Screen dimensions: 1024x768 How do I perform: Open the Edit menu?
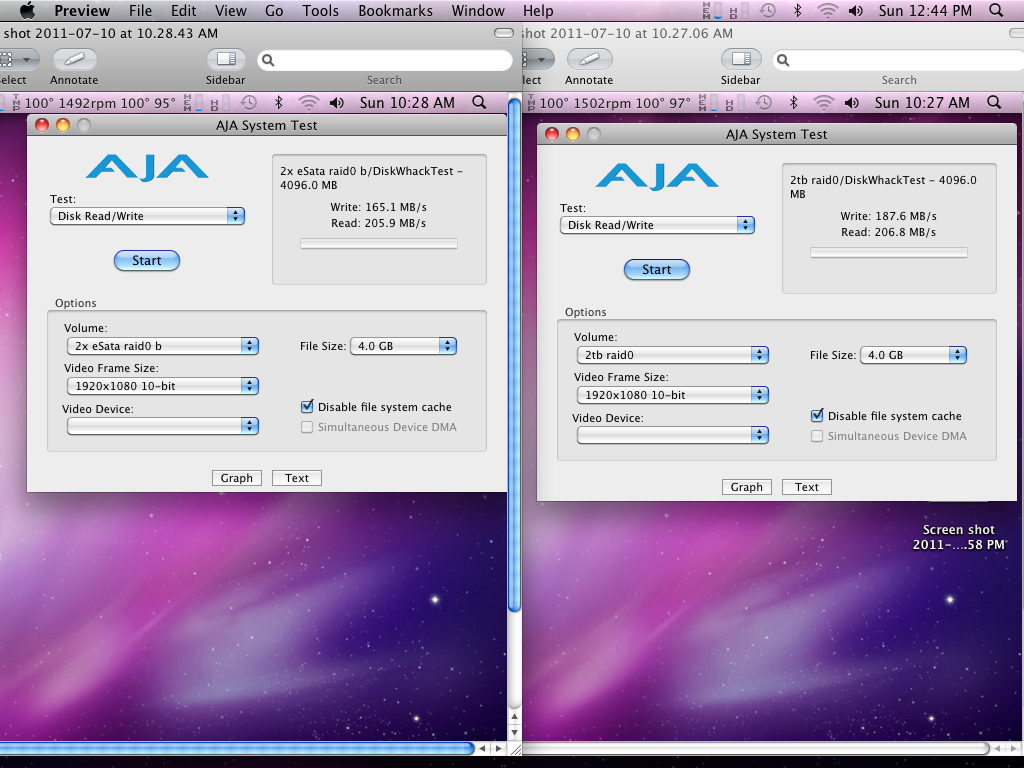(x=184, y=10)
